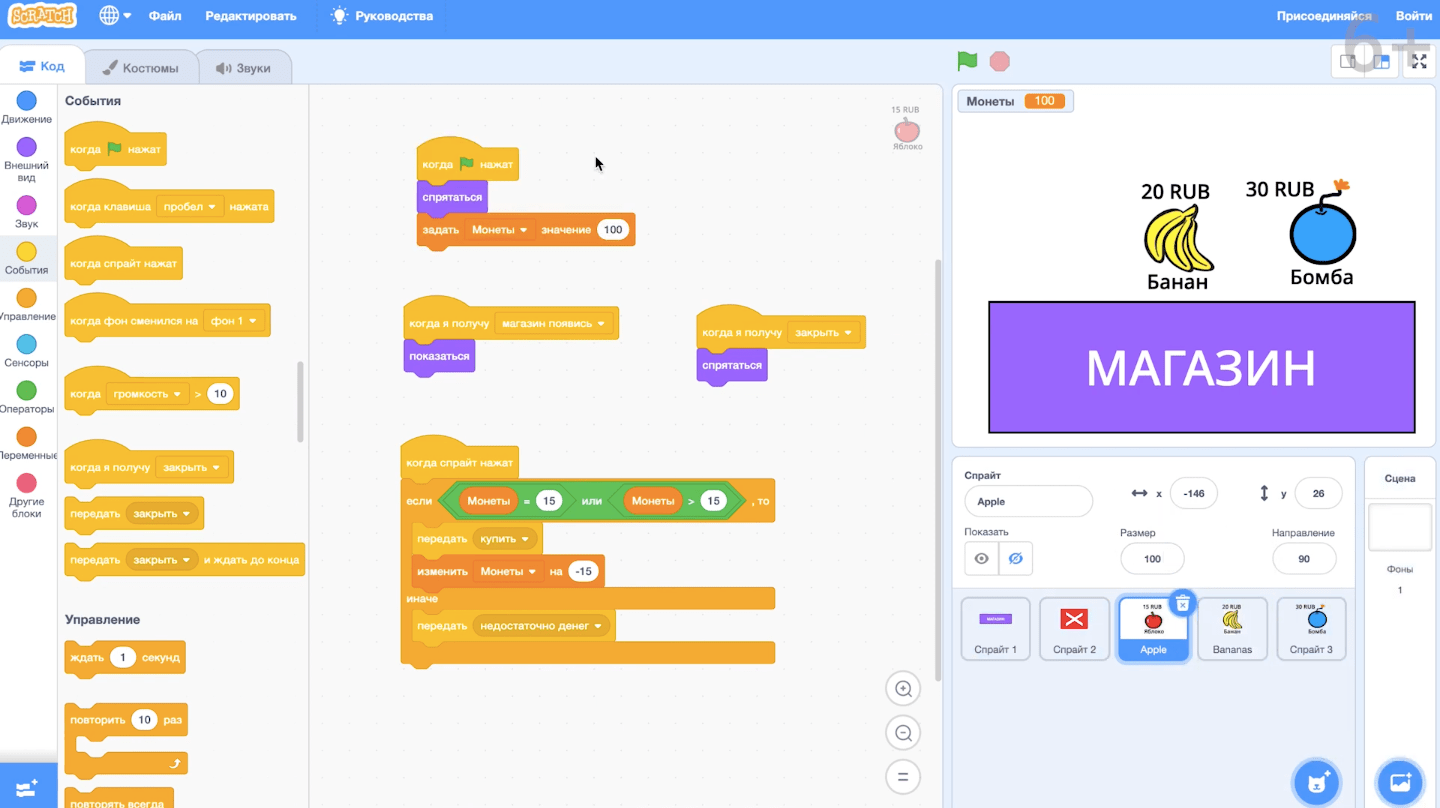
Task: Switch to the Костюмы tab
Action: click(140, 68)
